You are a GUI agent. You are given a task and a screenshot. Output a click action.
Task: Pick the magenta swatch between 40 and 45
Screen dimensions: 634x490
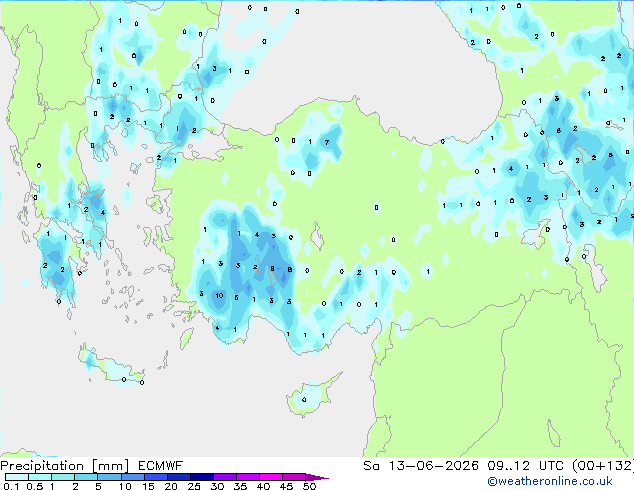271,477
